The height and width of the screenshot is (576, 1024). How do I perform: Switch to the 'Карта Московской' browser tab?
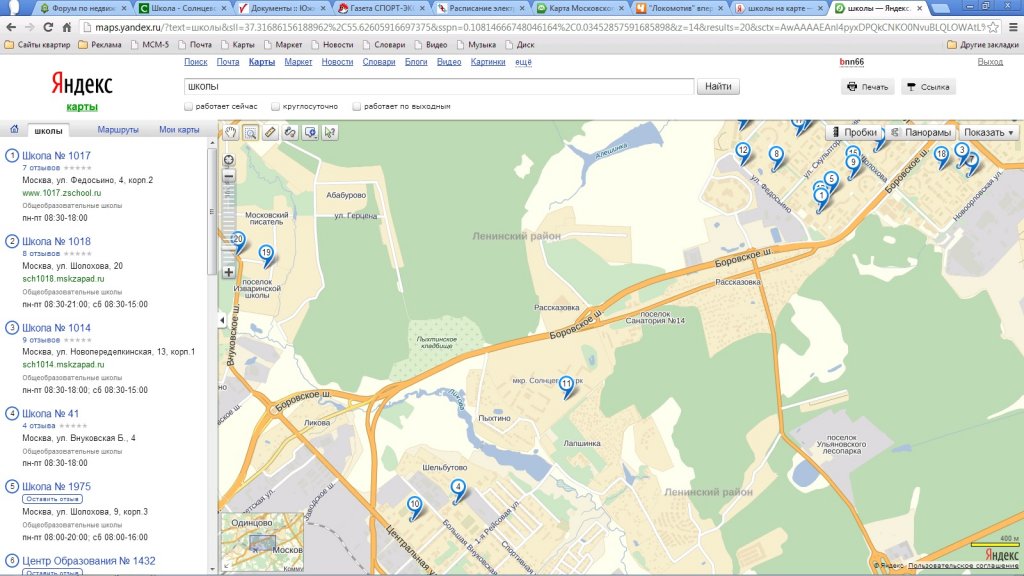click(581, 8)
